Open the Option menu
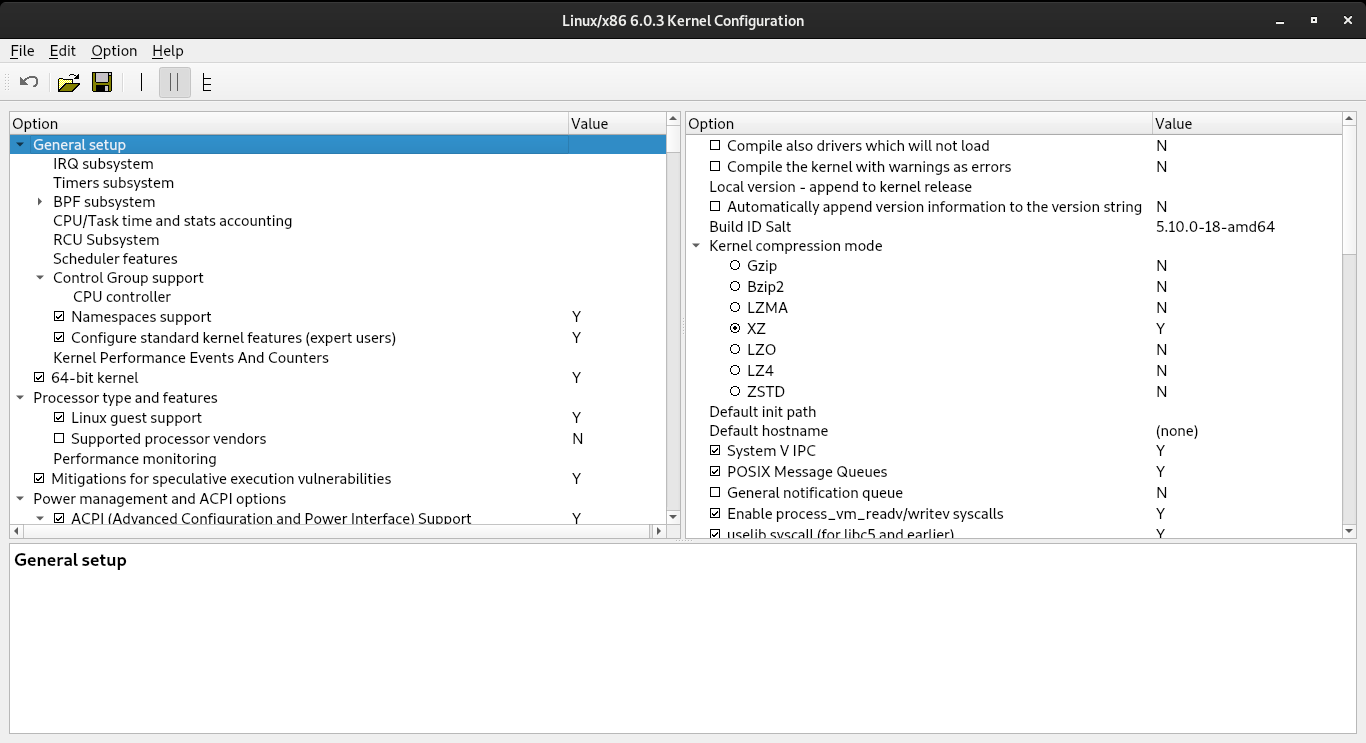 tap(114, 50)
